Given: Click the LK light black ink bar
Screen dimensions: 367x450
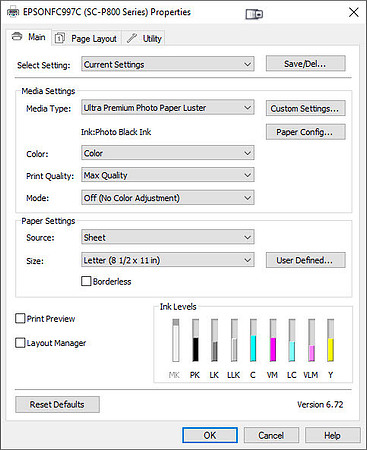Looking at the screenshot, I should point(215,340).
